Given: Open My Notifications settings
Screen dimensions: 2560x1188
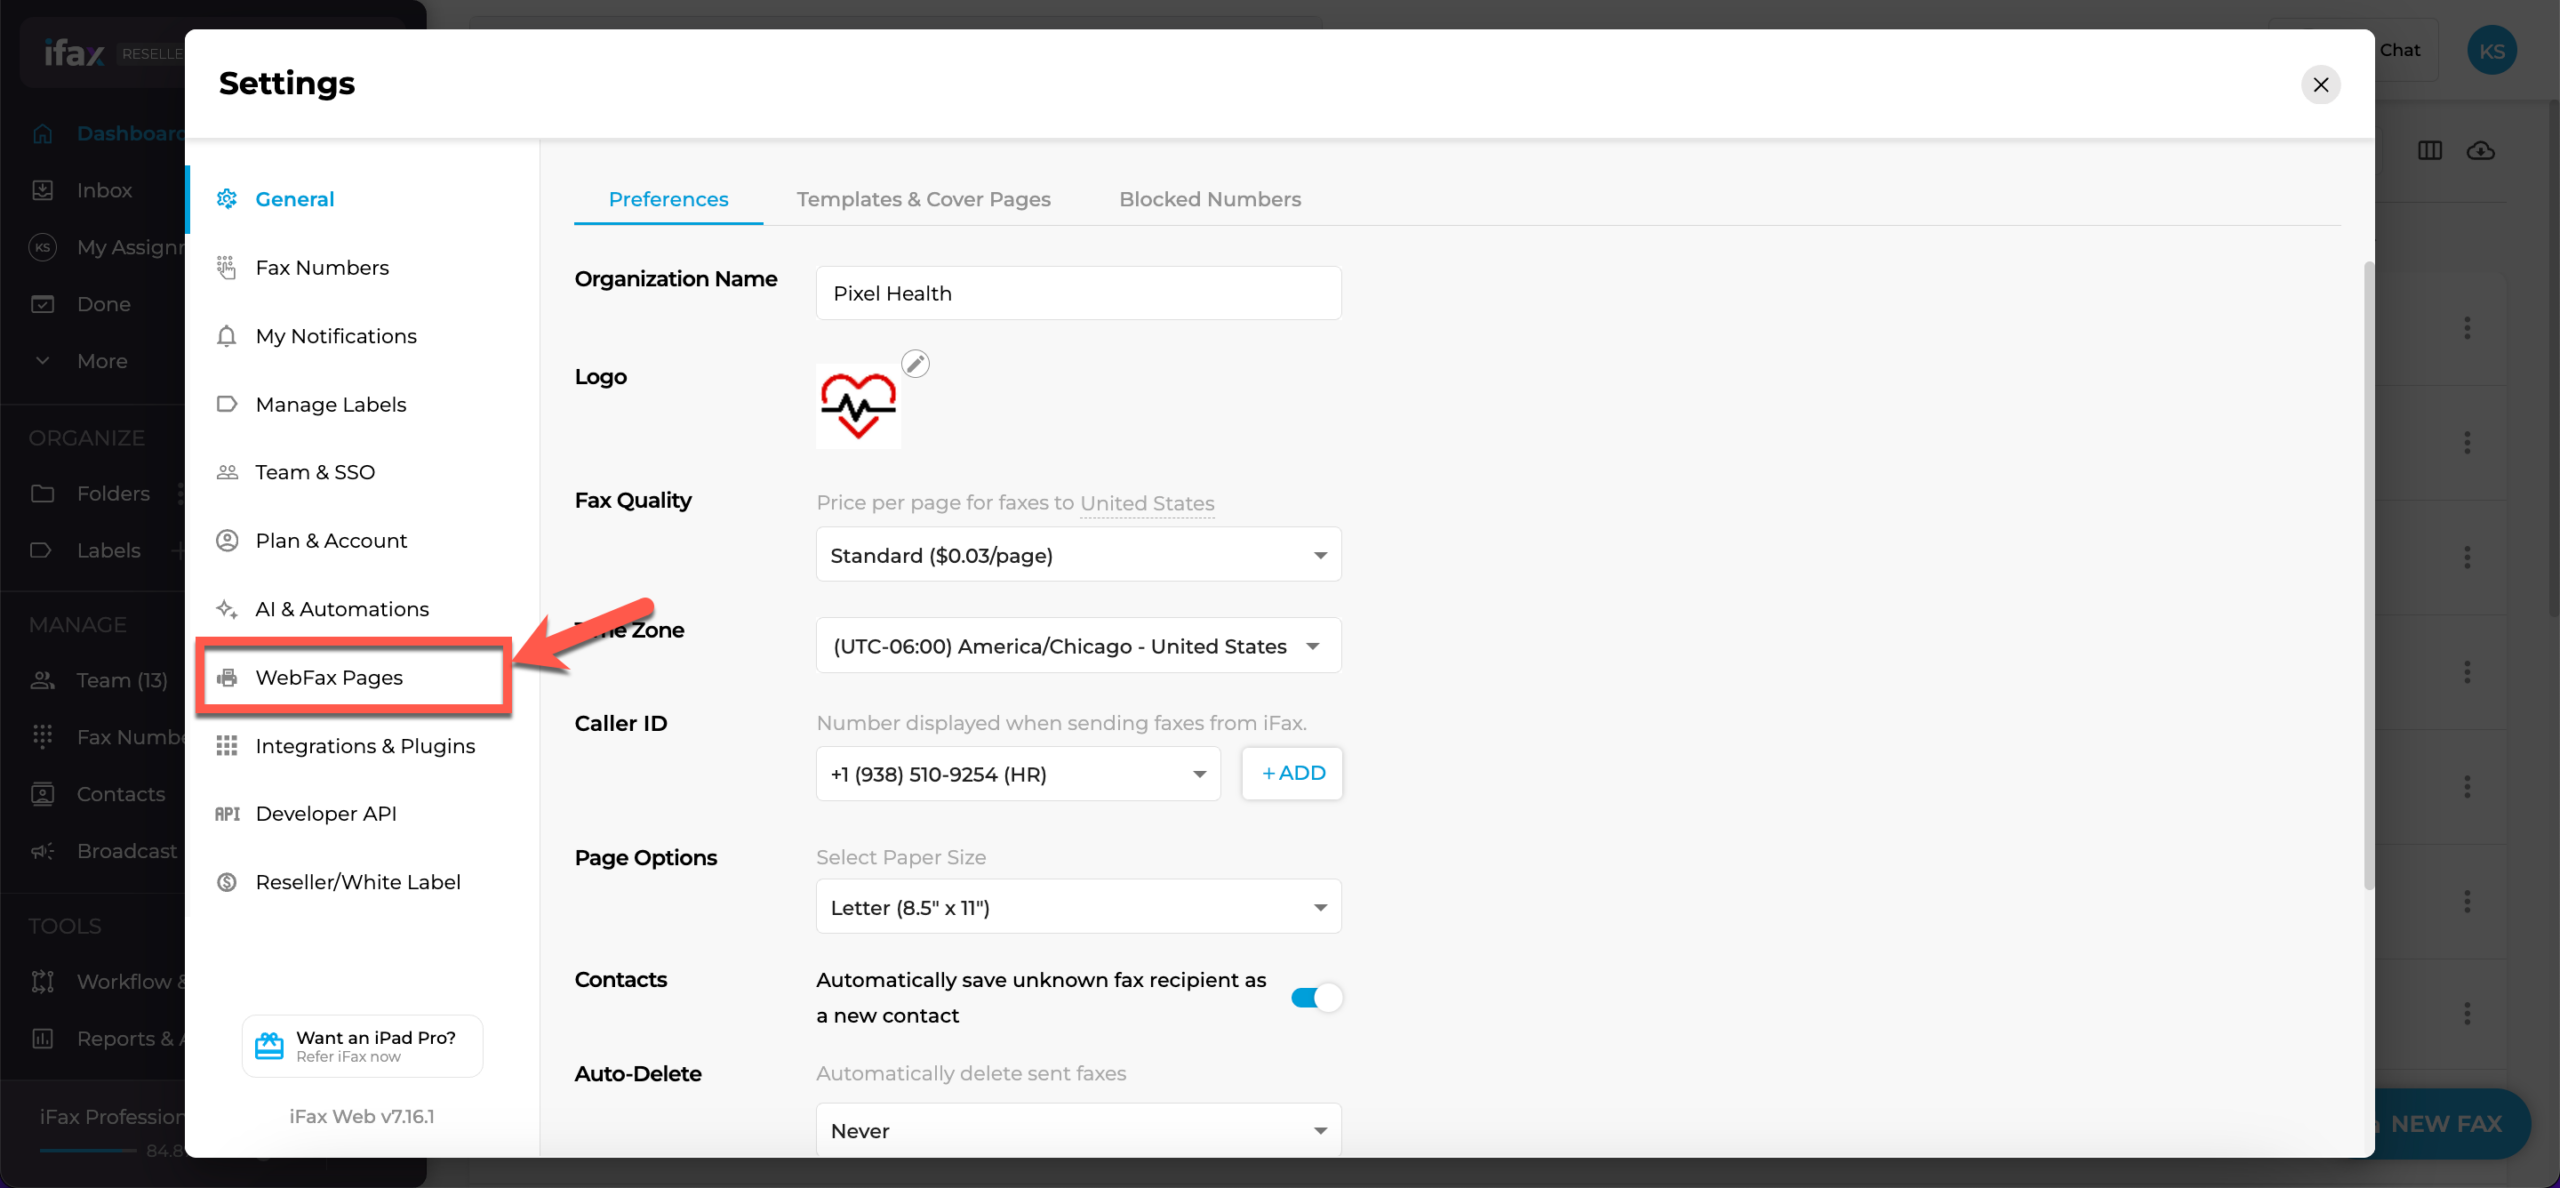Looking at the screenshot, I should click(x=335, y=335).
